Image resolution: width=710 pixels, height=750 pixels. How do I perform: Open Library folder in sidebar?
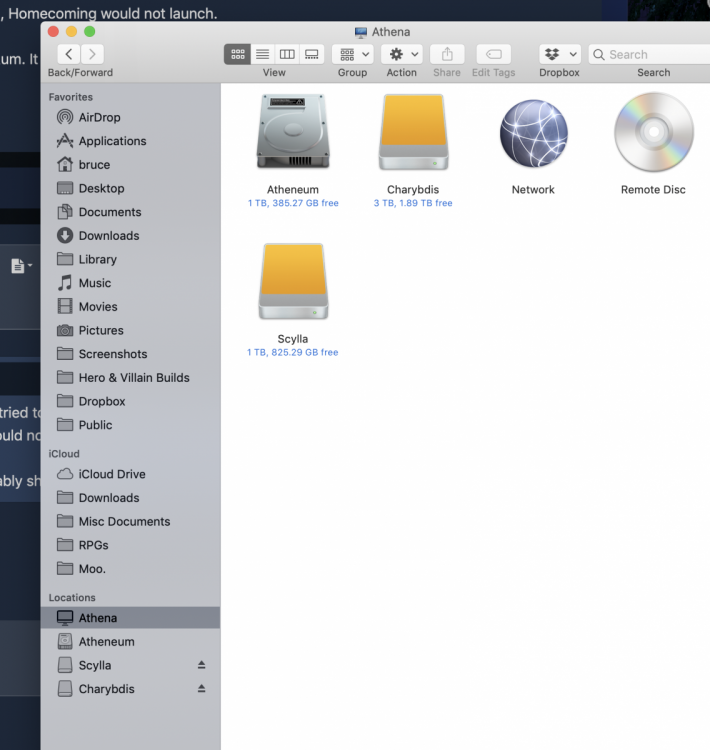click(x=130, y=259)
